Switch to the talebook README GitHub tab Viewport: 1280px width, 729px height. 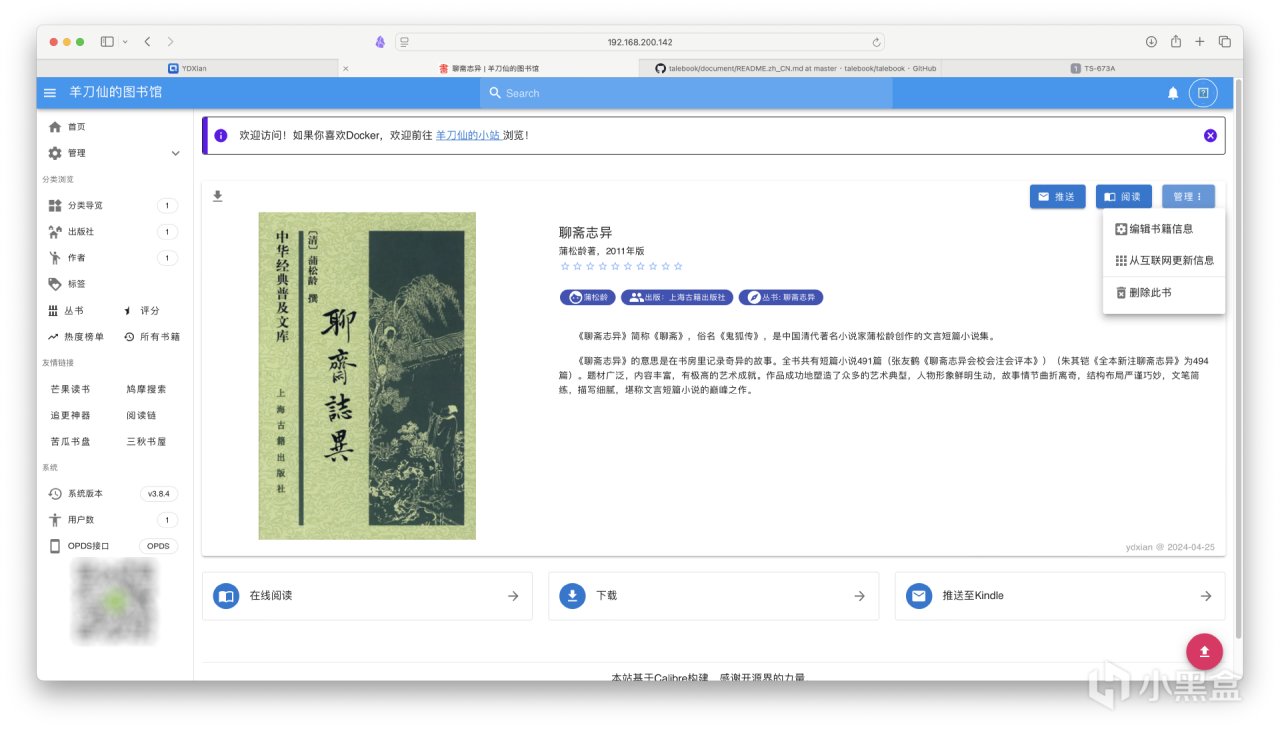pos(795,68)
